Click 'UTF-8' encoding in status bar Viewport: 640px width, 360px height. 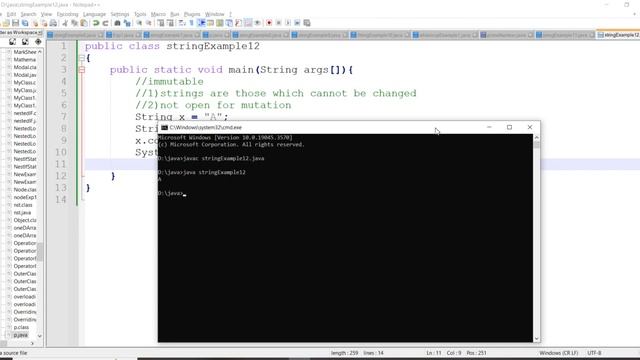pyautogui.click(x=594, y=353)
